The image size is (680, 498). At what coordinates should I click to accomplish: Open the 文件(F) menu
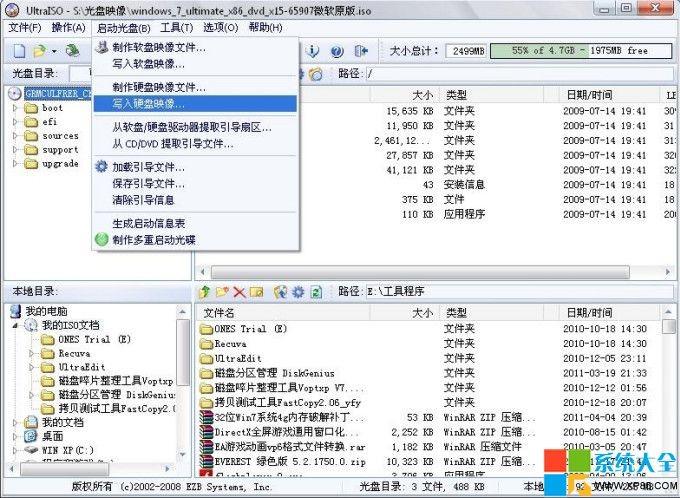point(25,28)
